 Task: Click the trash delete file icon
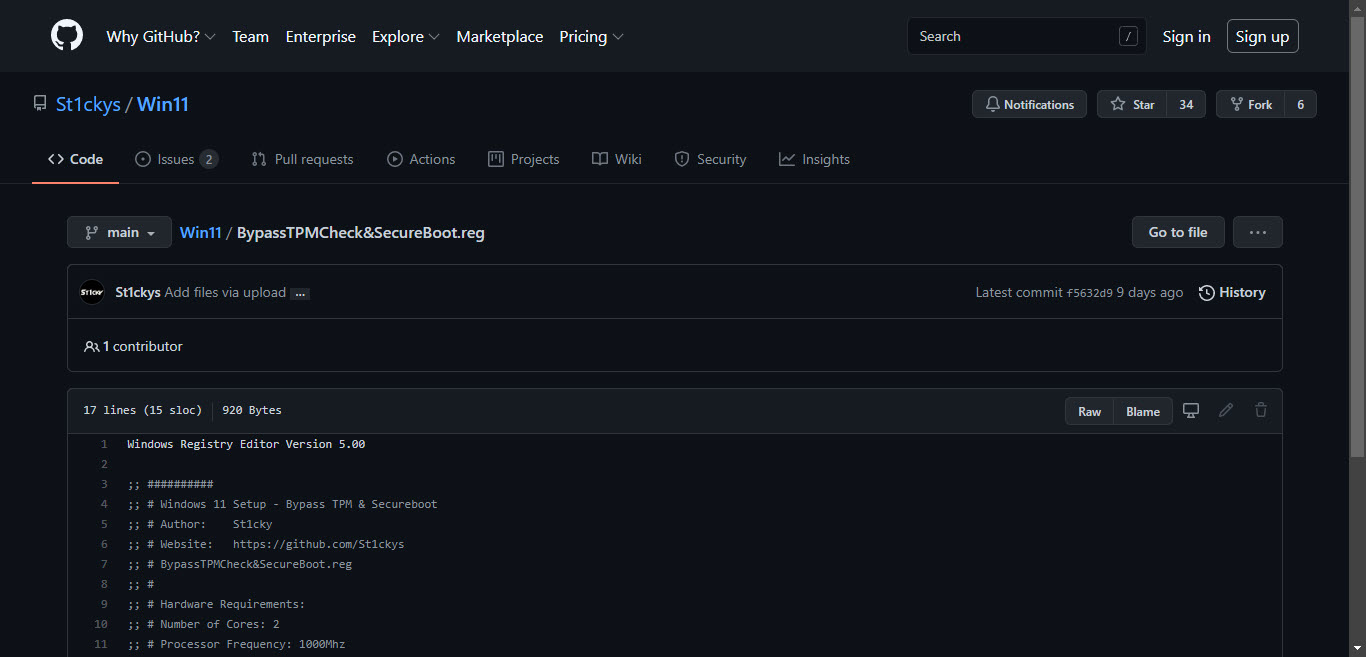point(1261,411)
